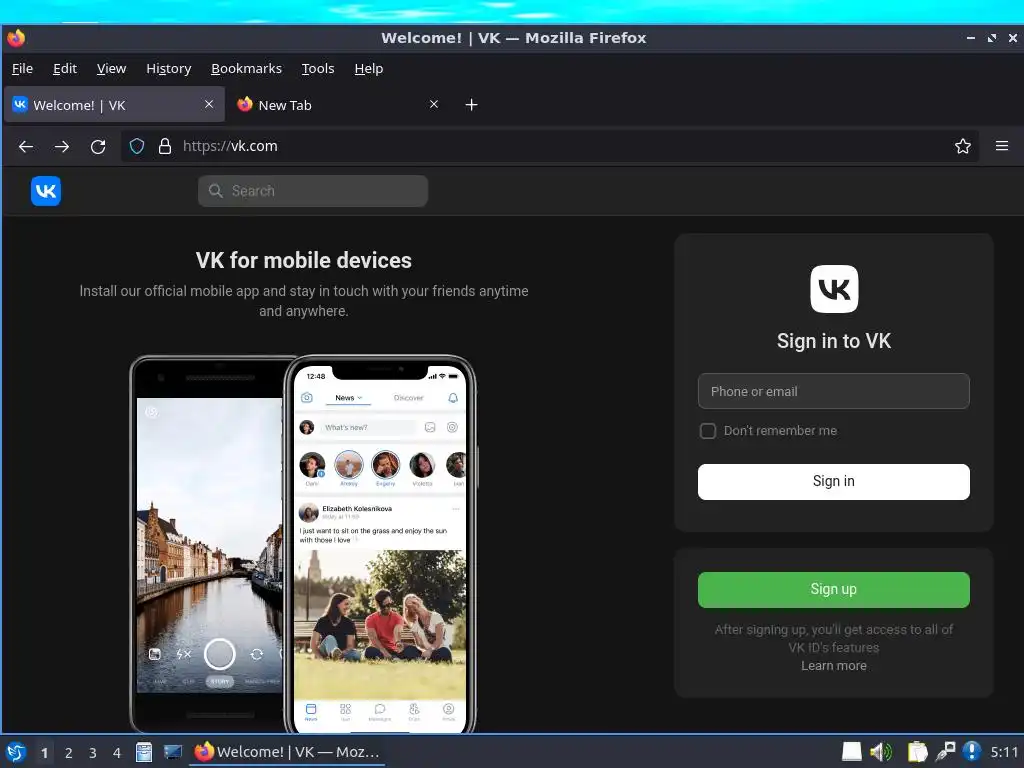This screenshot has height=768, width=1024.
Task: Go back with the browser back arrow
Action: (x=26, y=146)
